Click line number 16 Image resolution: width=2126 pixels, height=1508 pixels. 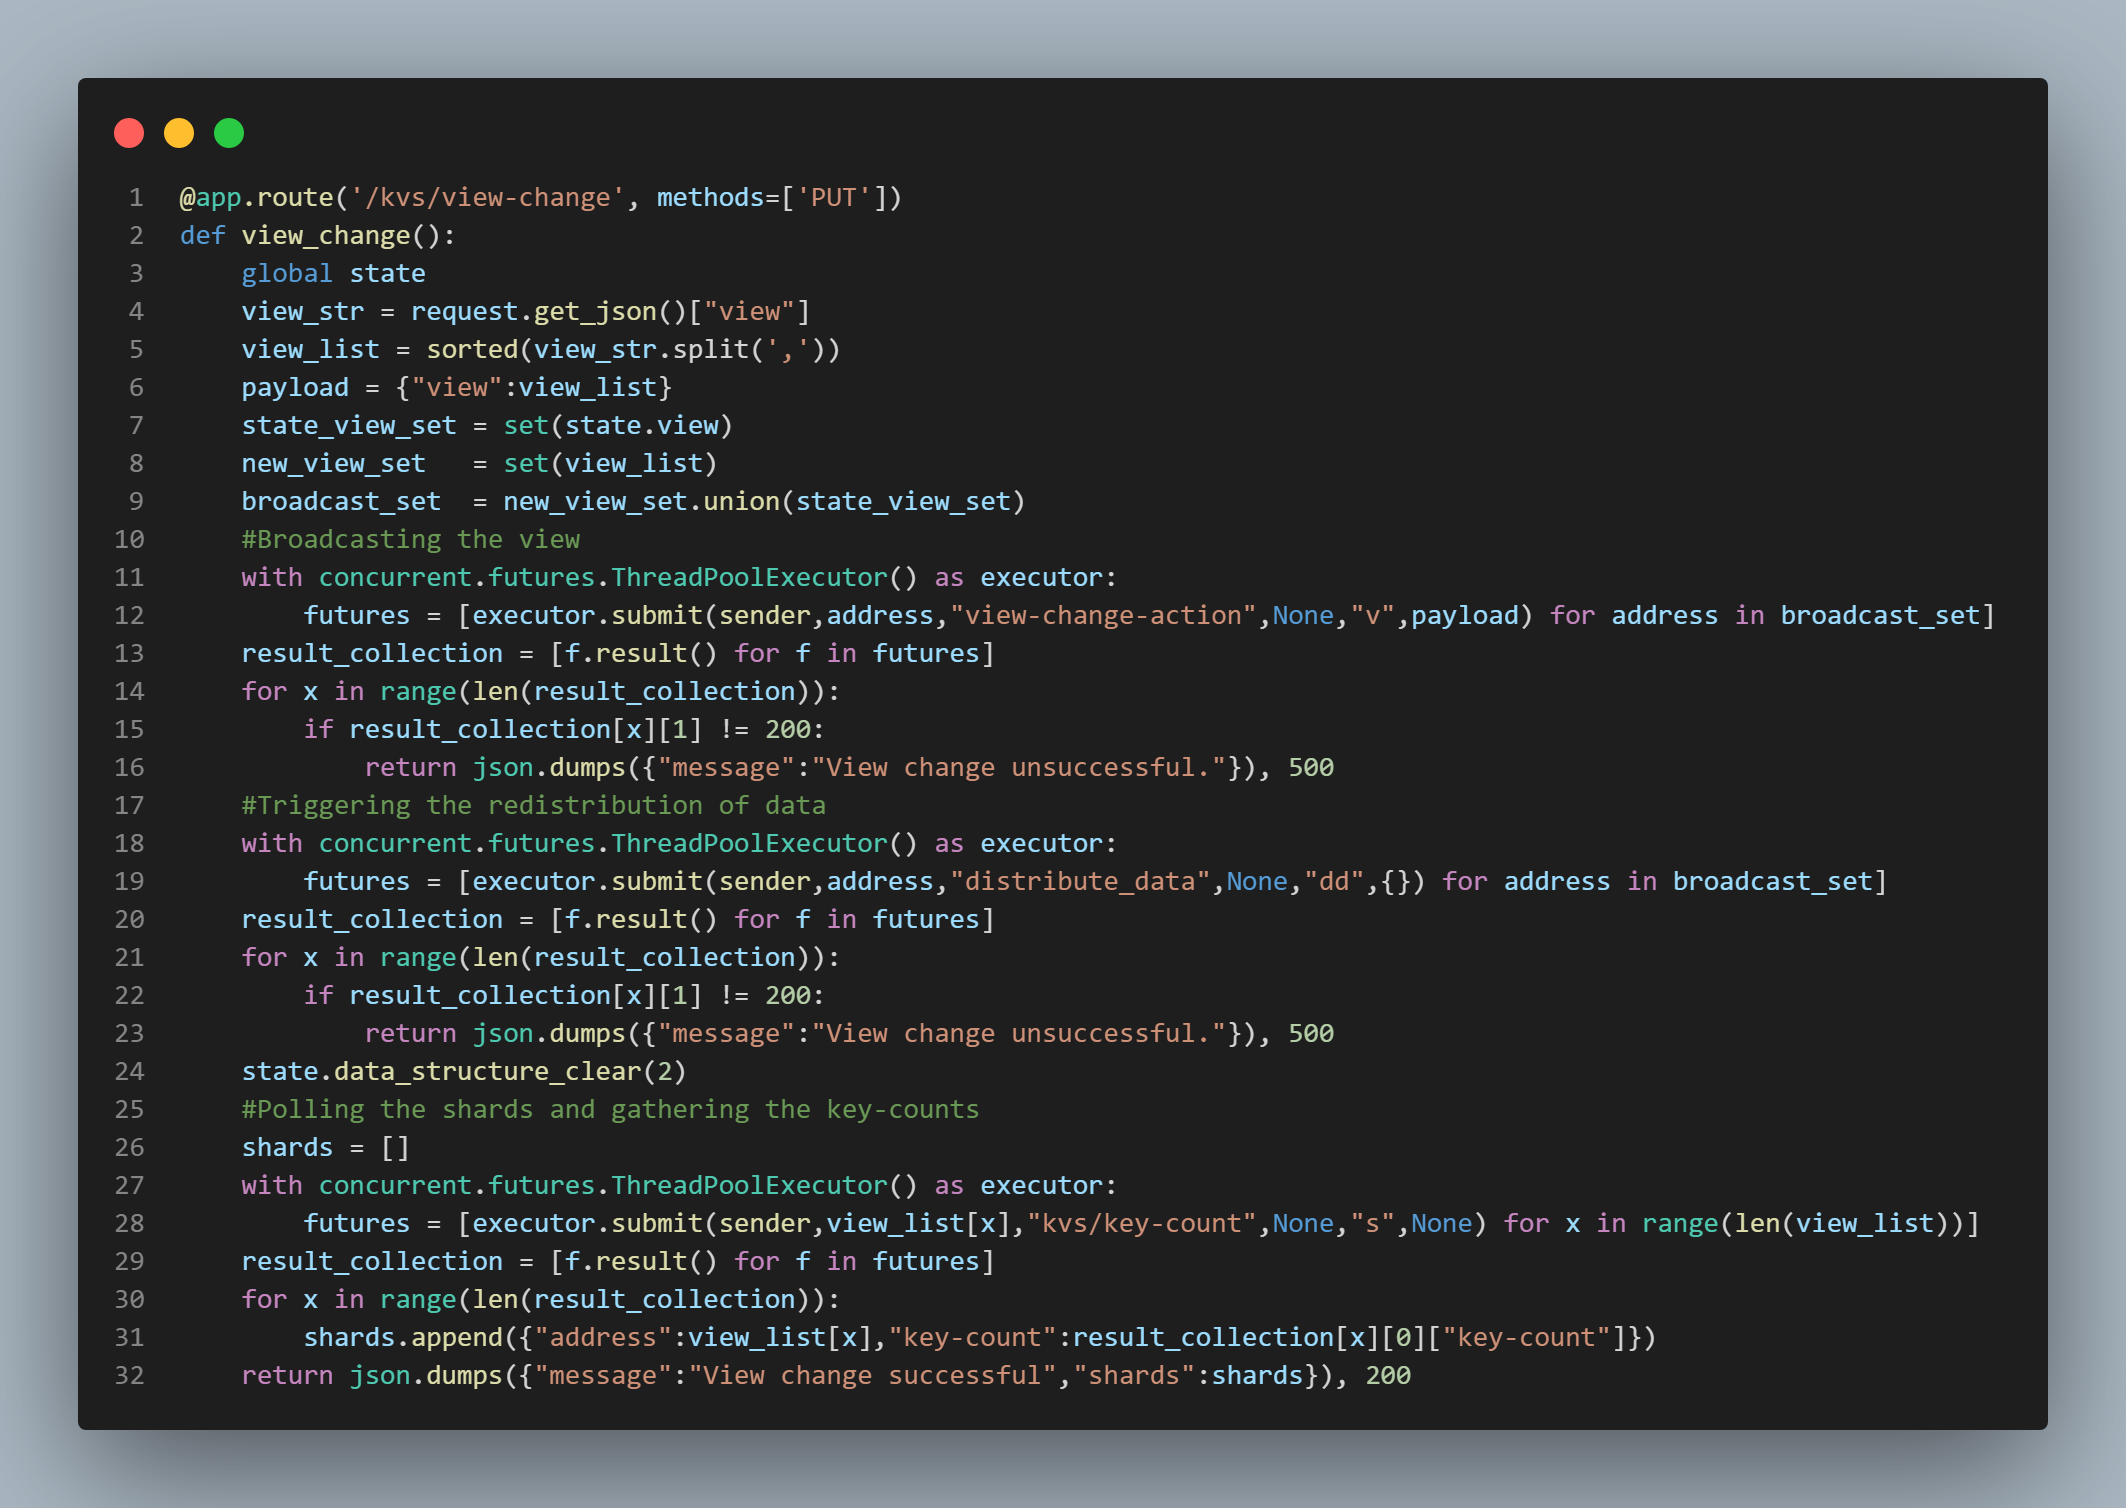pos(129,768)
